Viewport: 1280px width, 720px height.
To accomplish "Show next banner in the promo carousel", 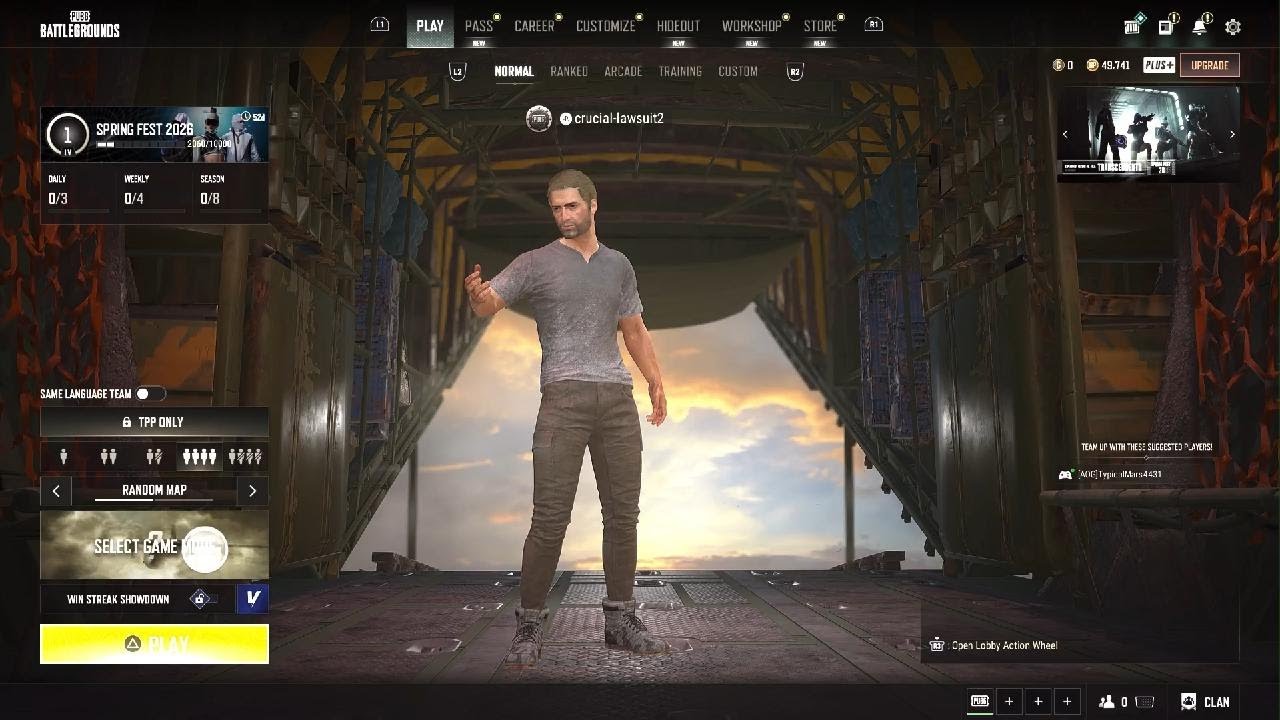I will 1232,134.
